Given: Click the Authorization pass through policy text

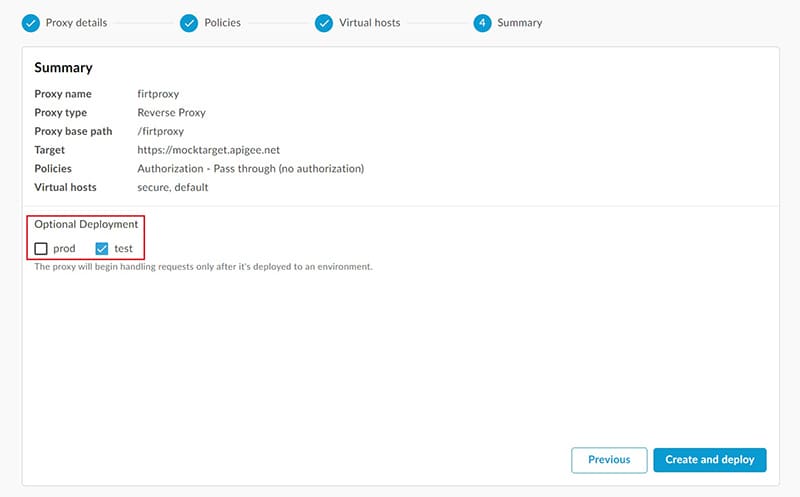Looking at the screenshot, I should tap(251, 168).
